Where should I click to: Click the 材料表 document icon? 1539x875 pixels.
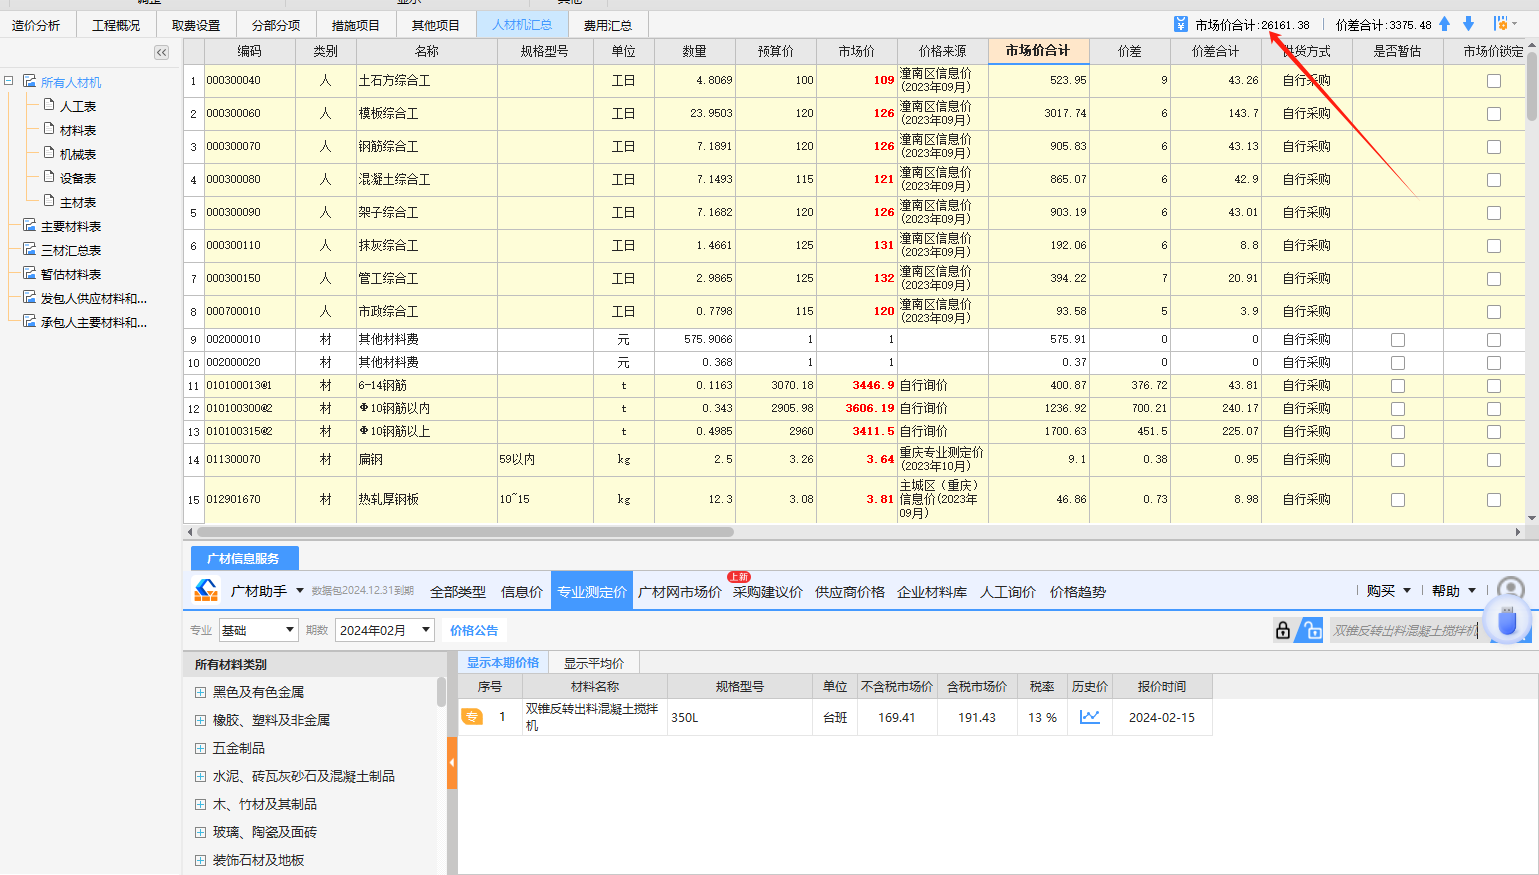(x=49, y=129)
